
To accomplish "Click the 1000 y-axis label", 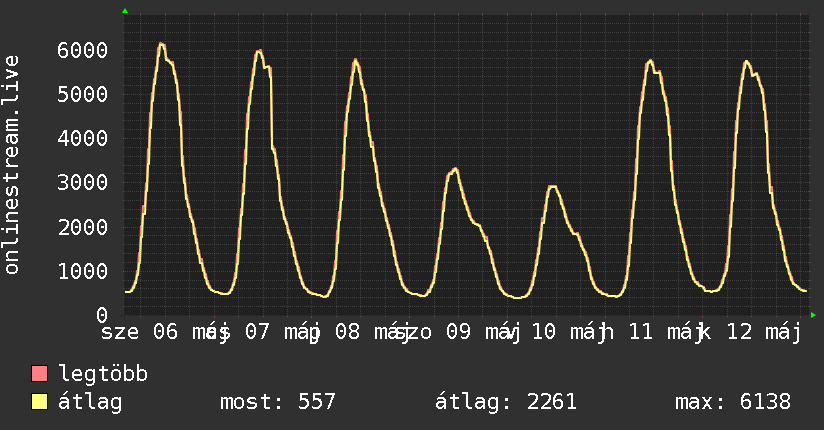I will (83, 271).
